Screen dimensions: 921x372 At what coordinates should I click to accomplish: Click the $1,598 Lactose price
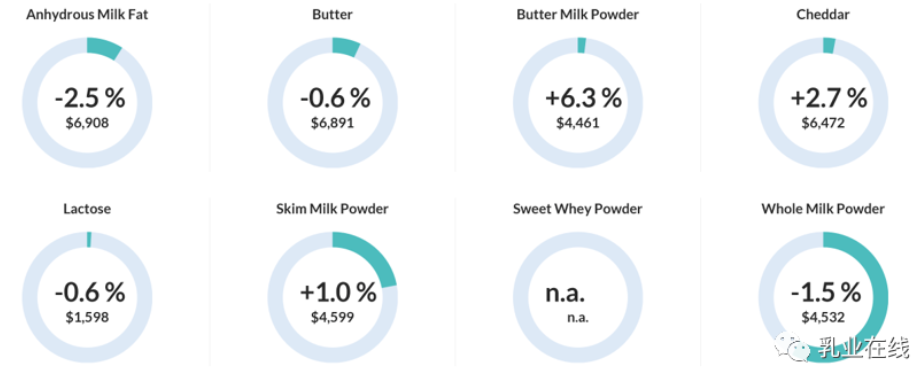[87, 317]
